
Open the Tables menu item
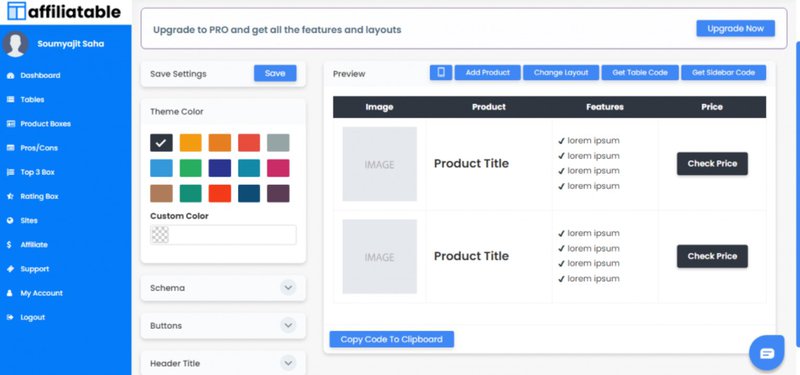[x=32, y=99]
